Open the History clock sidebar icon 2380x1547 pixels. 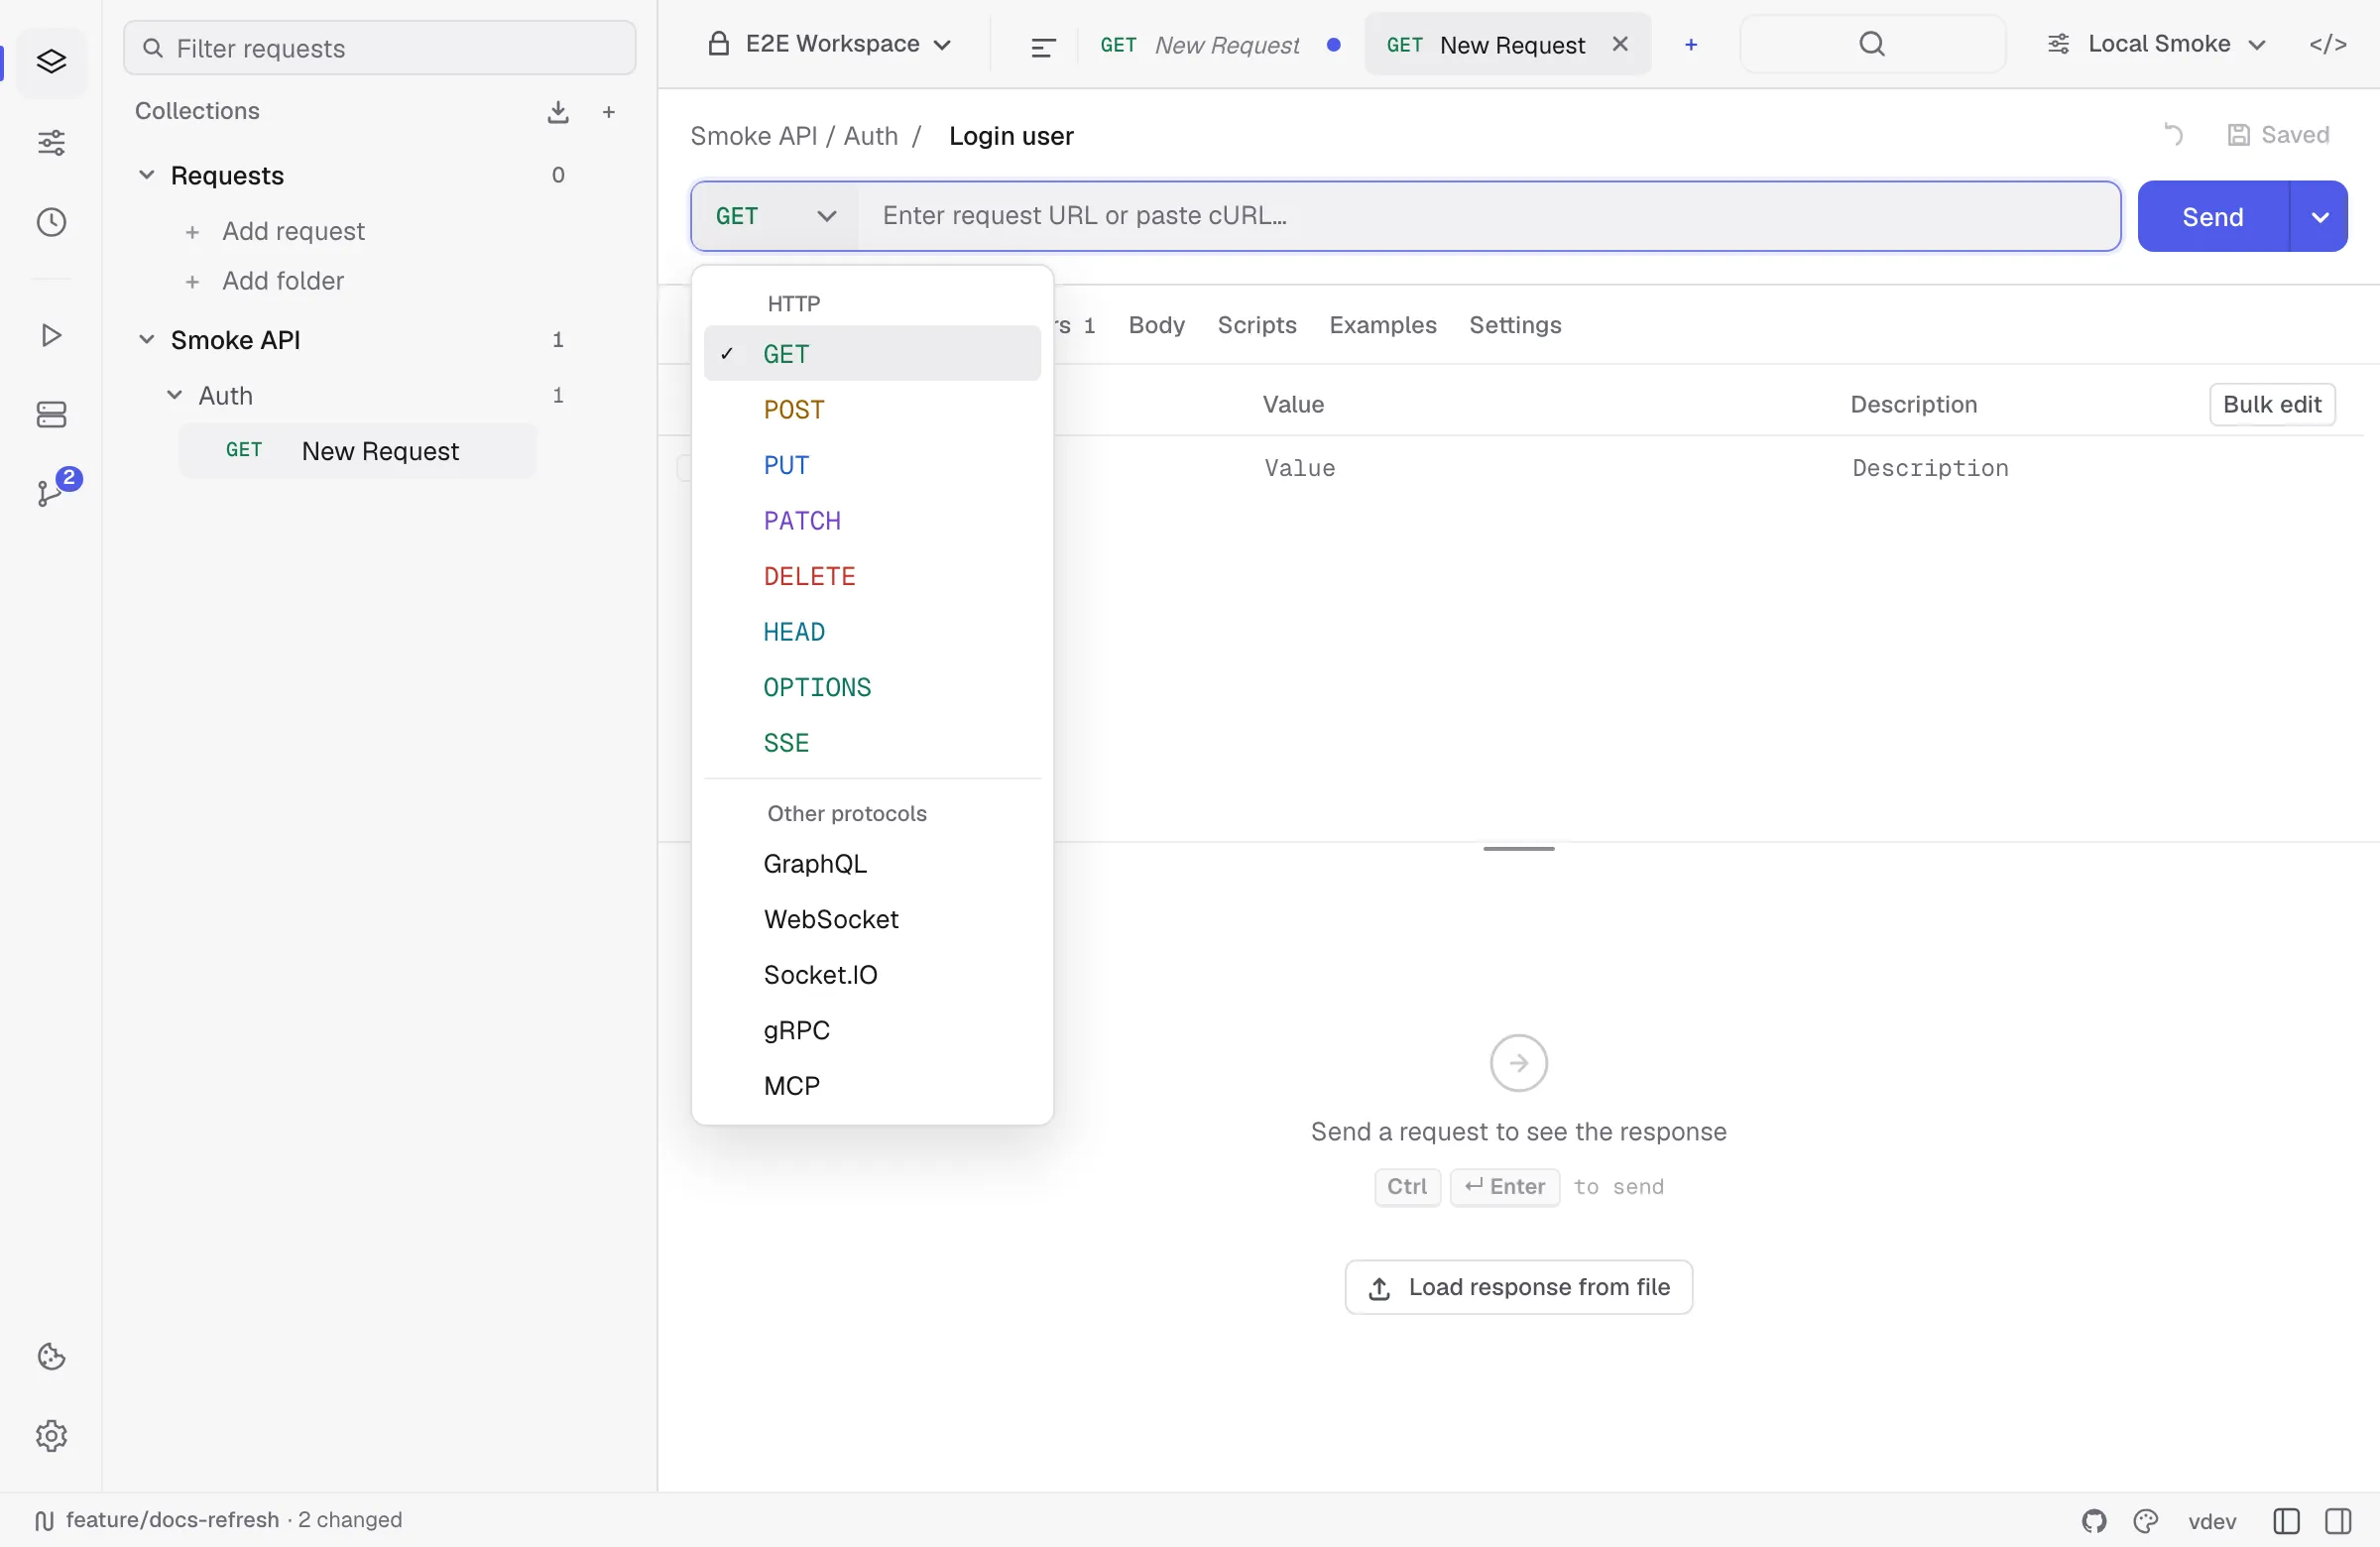(x=51, y=222)
